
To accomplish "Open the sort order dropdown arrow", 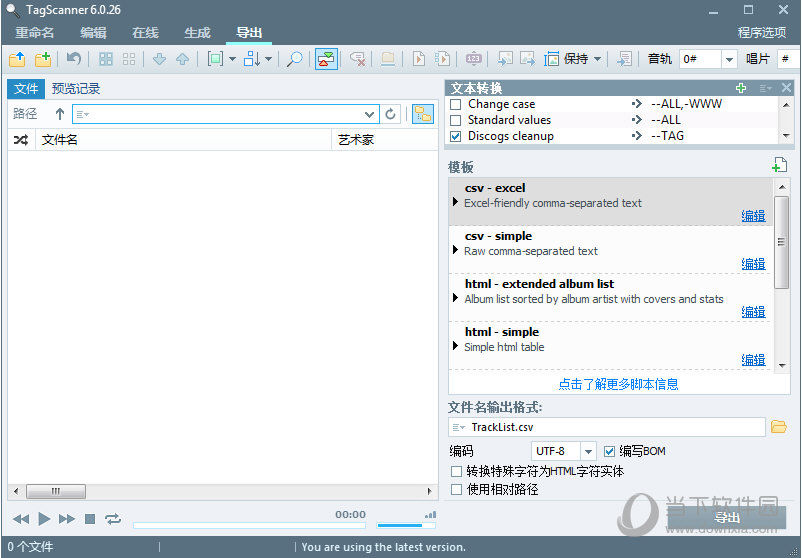I will point(269,59).
